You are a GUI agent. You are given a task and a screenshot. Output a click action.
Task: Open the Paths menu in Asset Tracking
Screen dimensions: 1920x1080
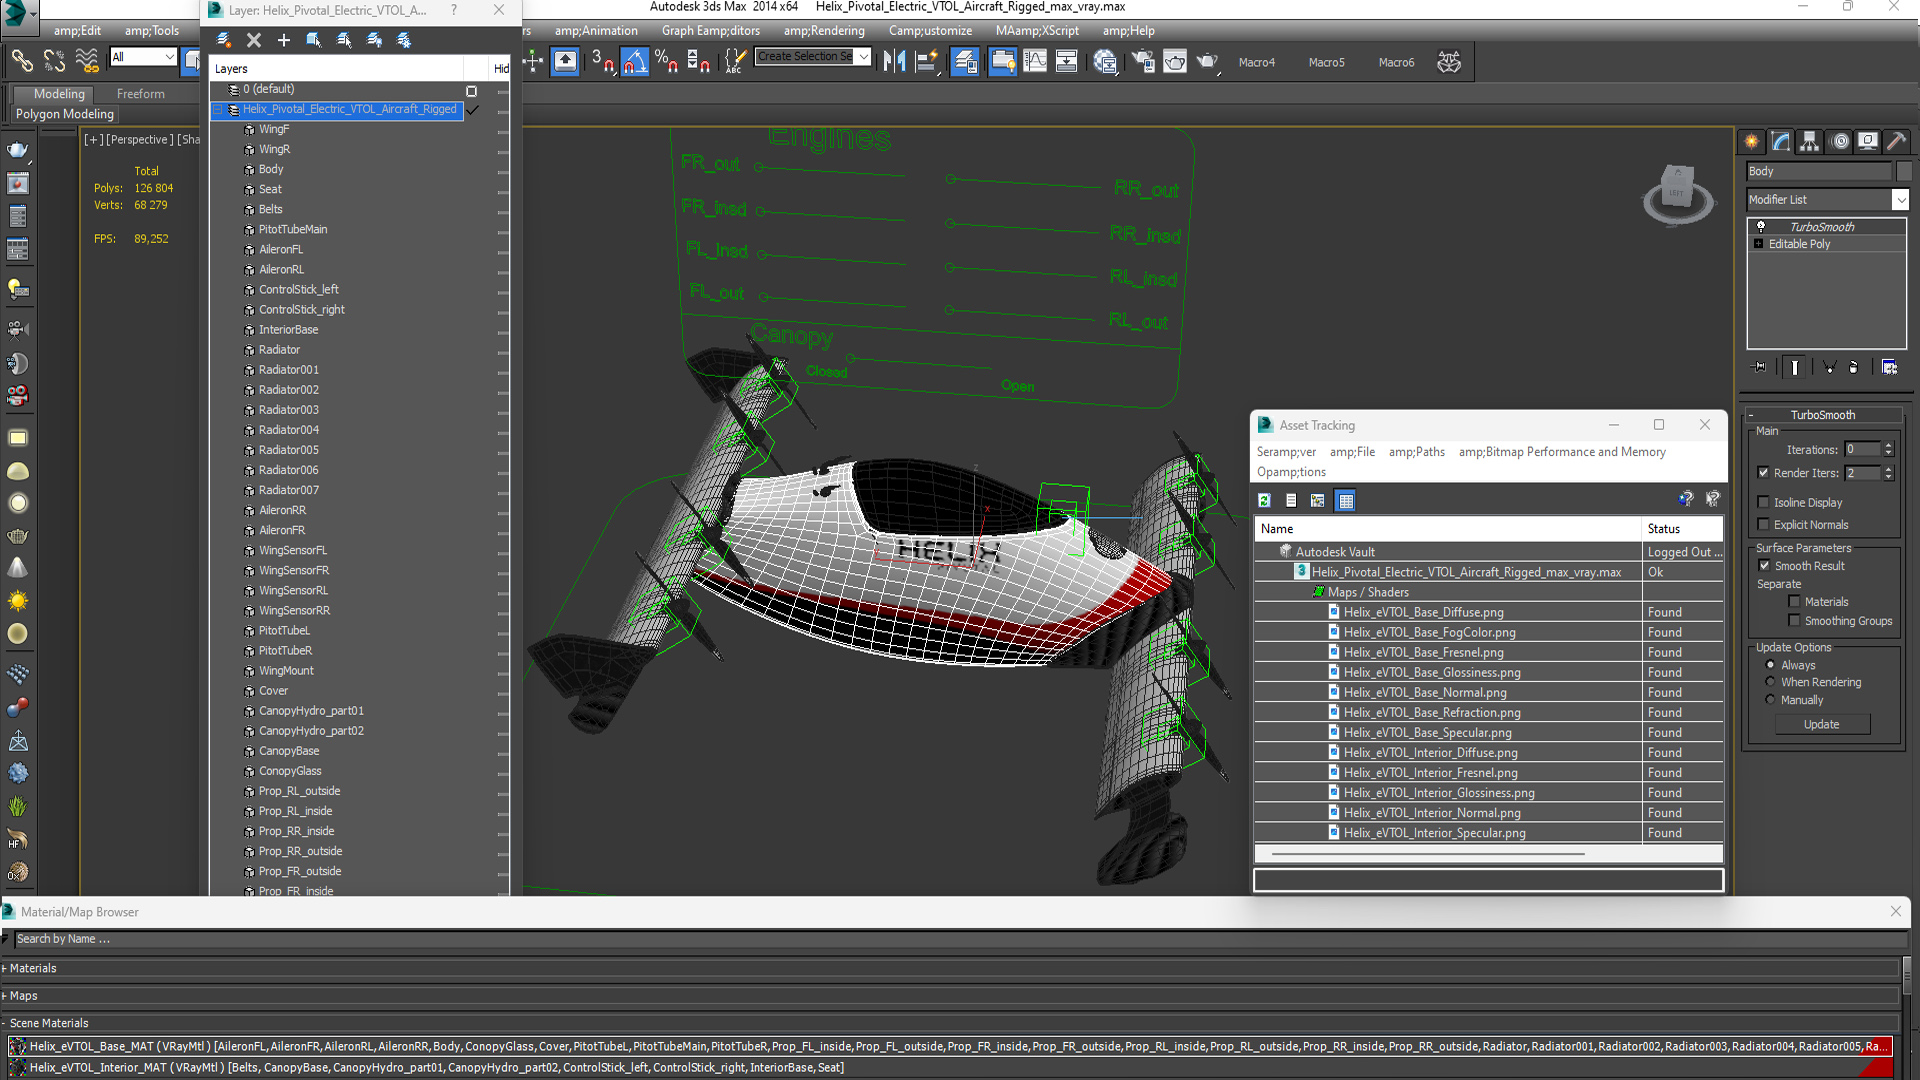pyautogui.click(x=1416, y=452)
